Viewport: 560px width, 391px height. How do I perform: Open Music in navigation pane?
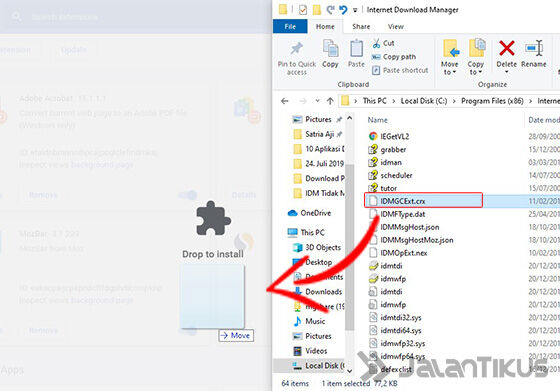pos(309,321)
